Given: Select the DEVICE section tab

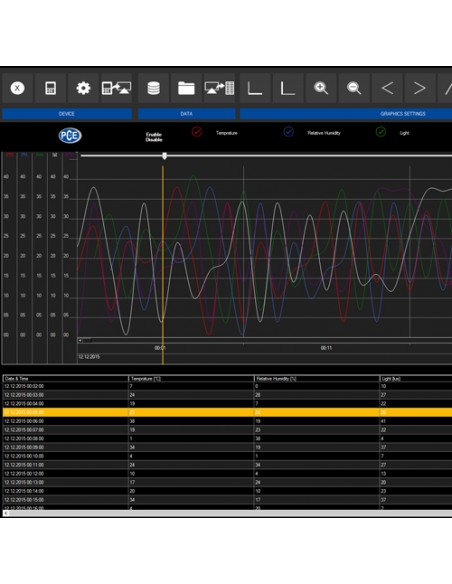Looking at the screenshot, I should [x=67, y=114].
